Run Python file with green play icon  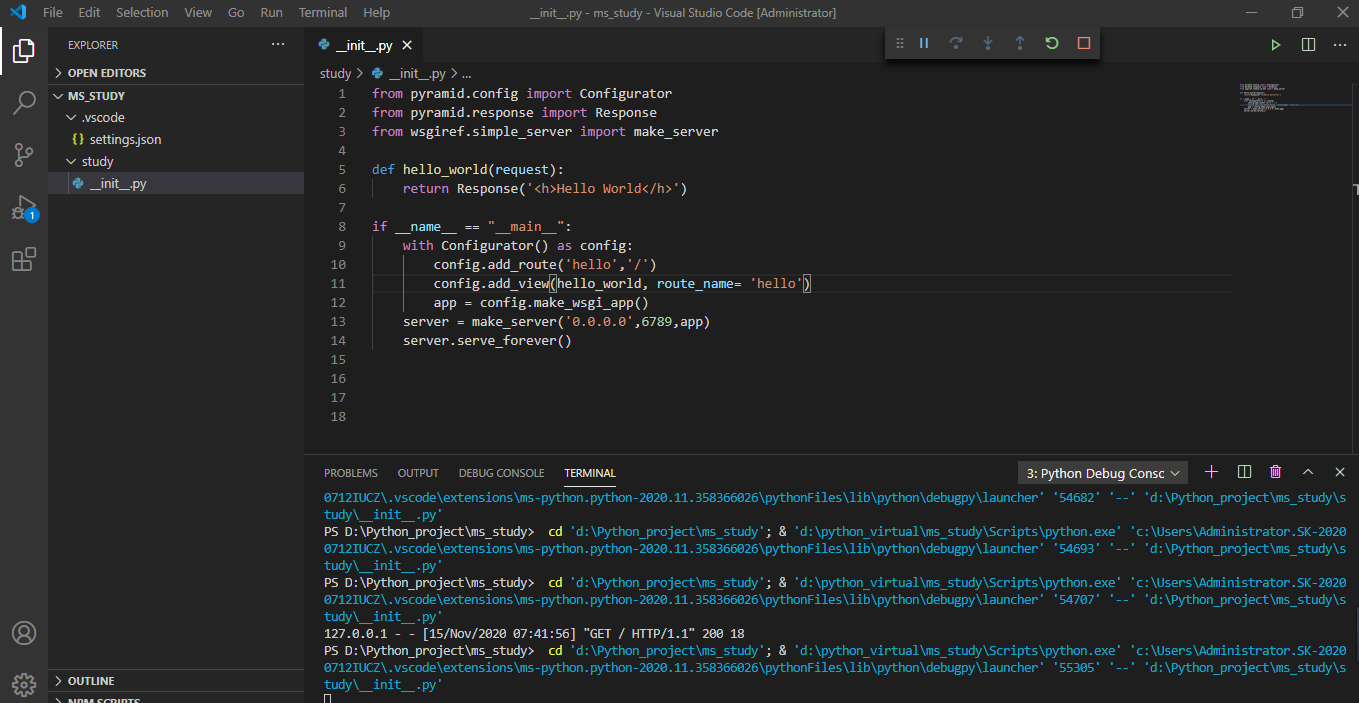point(1276,45)
